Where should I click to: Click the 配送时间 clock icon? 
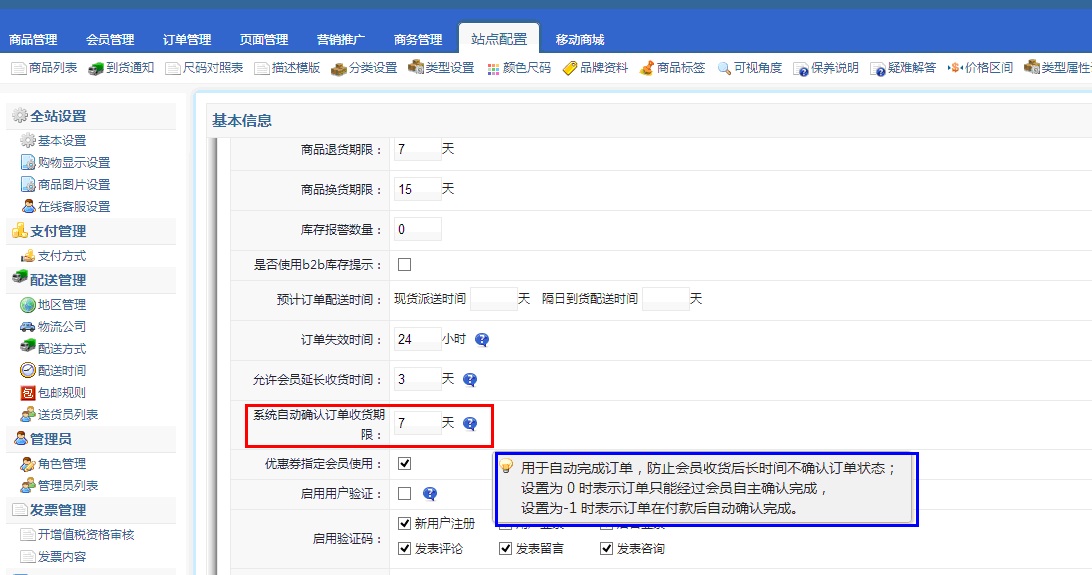tap(28, 370)
